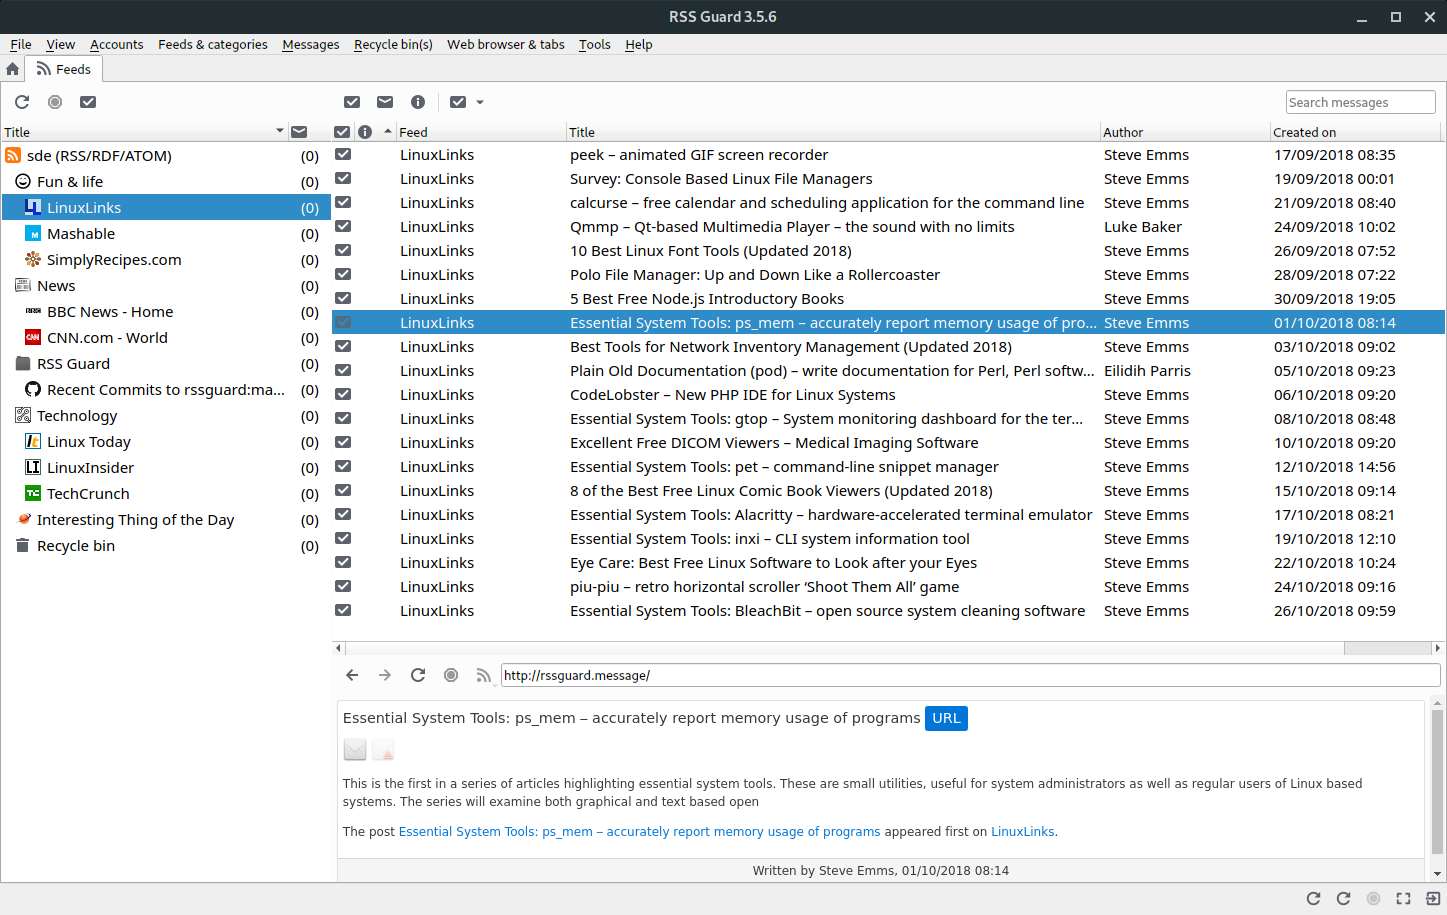
Task: Open the Web browser & tabs menu
Action: coord(506,44)
